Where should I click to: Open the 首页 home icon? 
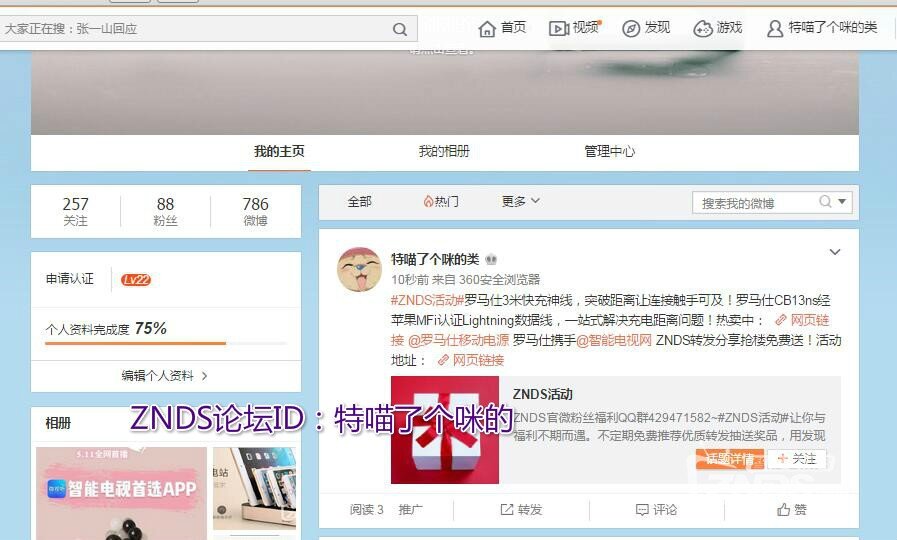tap(487, 29)
